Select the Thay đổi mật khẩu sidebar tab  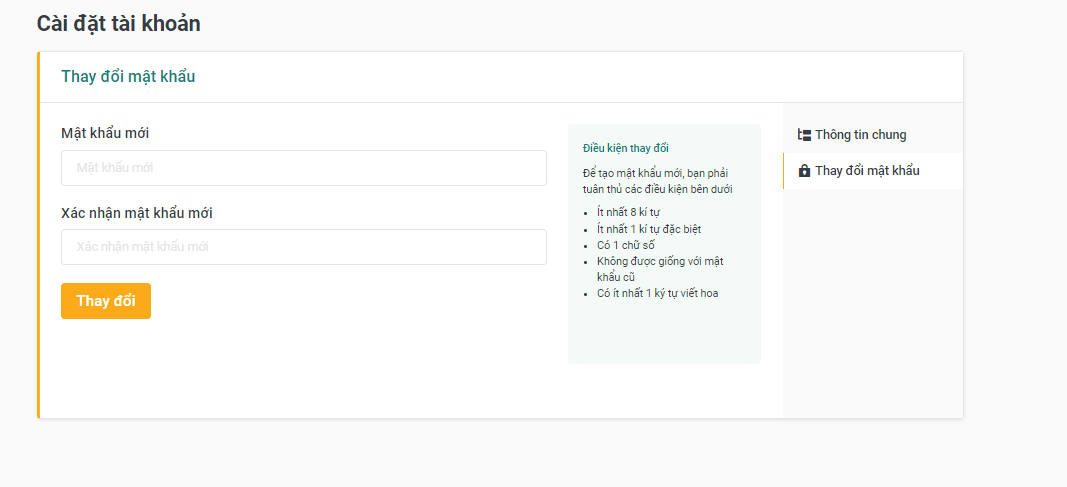[867, 171]
